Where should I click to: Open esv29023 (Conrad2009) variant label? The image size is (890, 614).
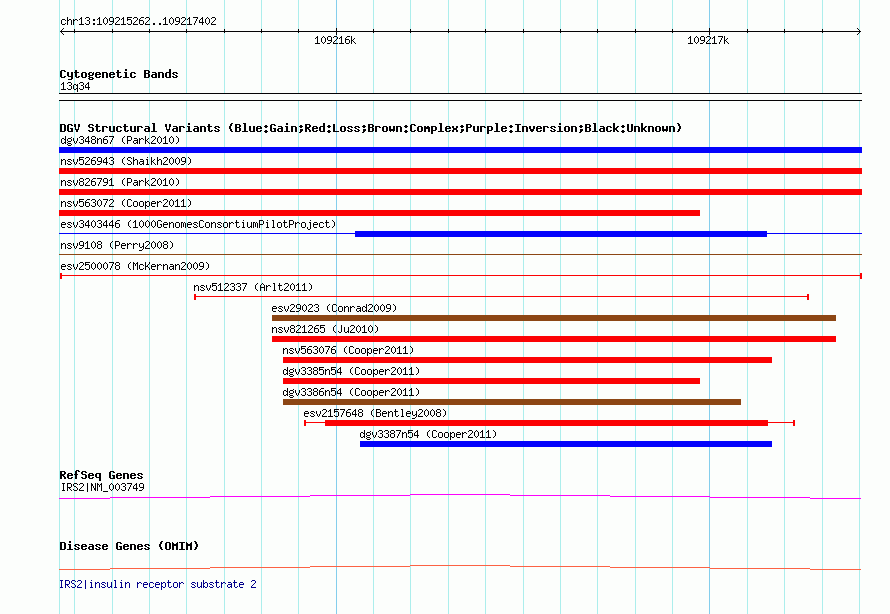coord(334,308)
